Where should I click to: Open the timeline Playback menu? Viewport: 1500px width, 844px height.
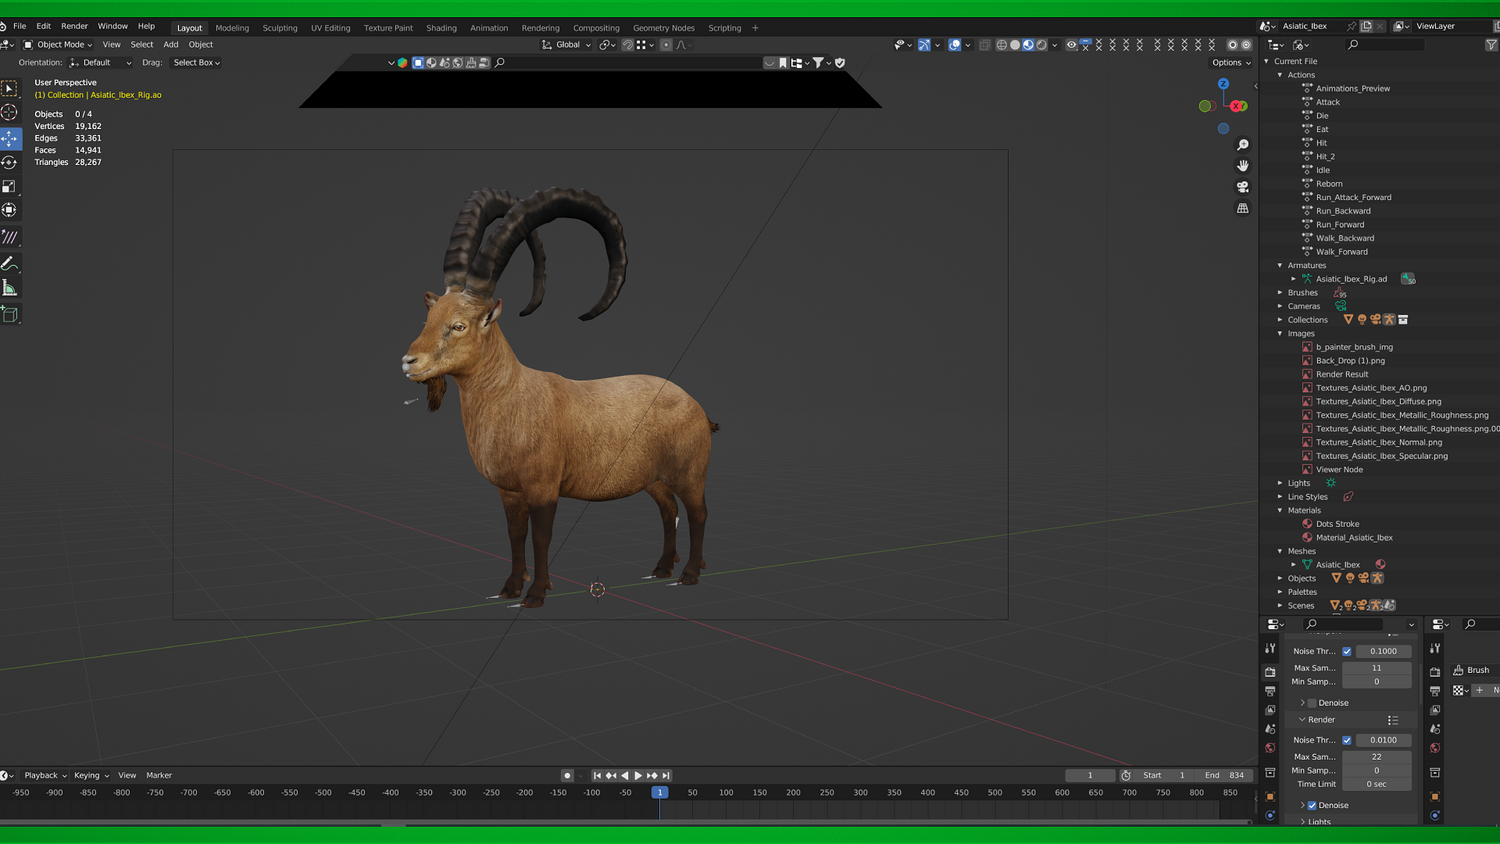click(45, 775)
